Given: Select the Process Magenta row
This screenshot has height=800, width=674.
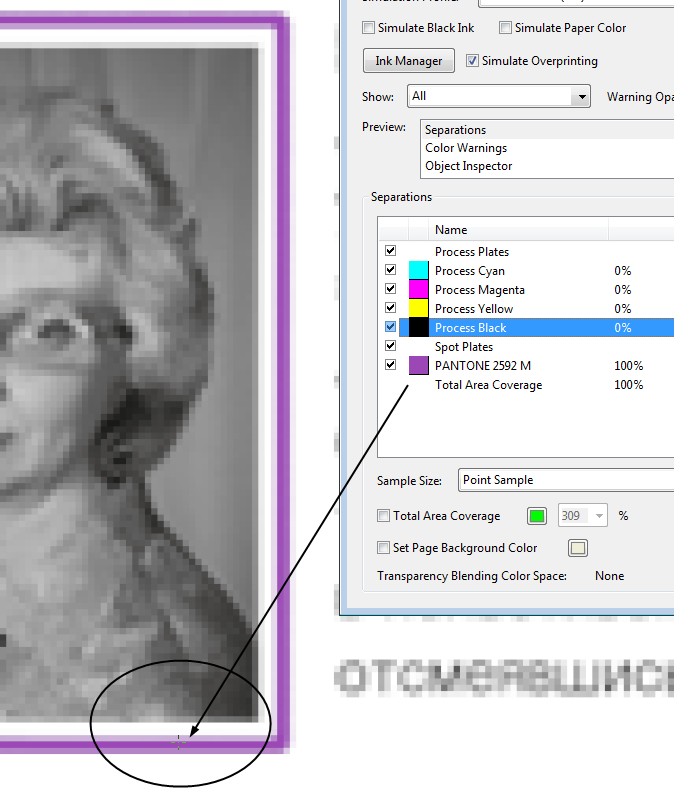Looking at the screenshot, I should tap(527, 289).
